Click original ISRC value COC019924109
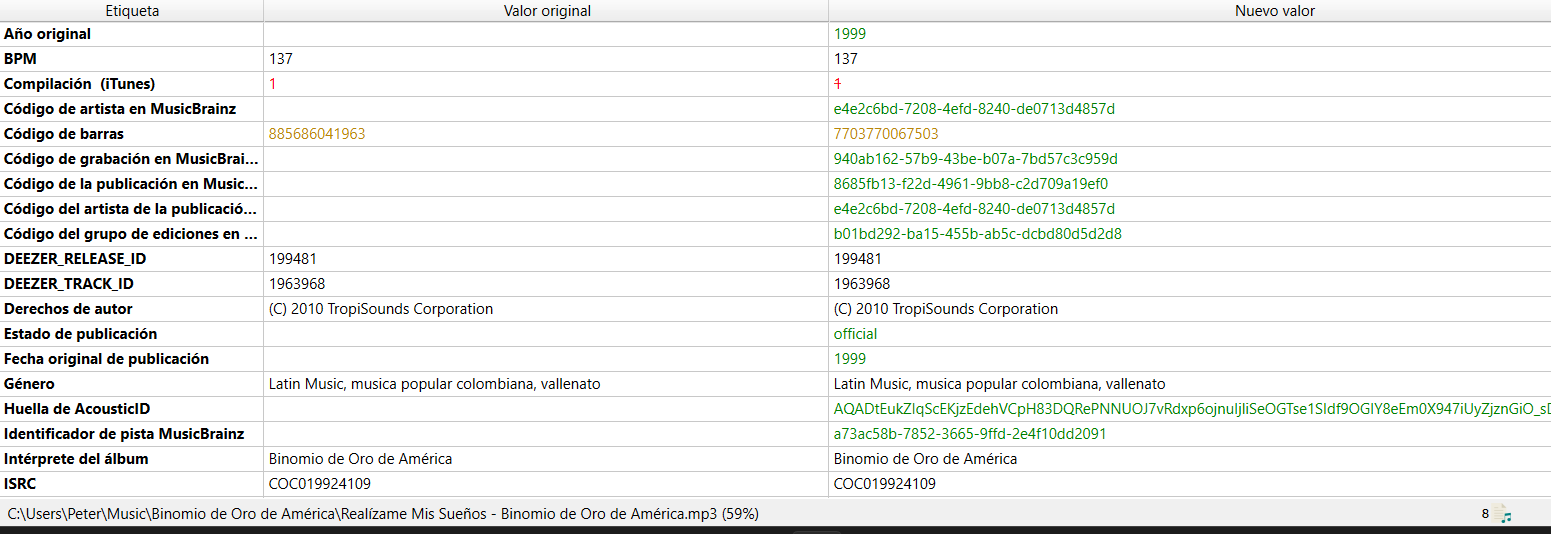Screen dimensions: 1551x534 click(320, 484)
